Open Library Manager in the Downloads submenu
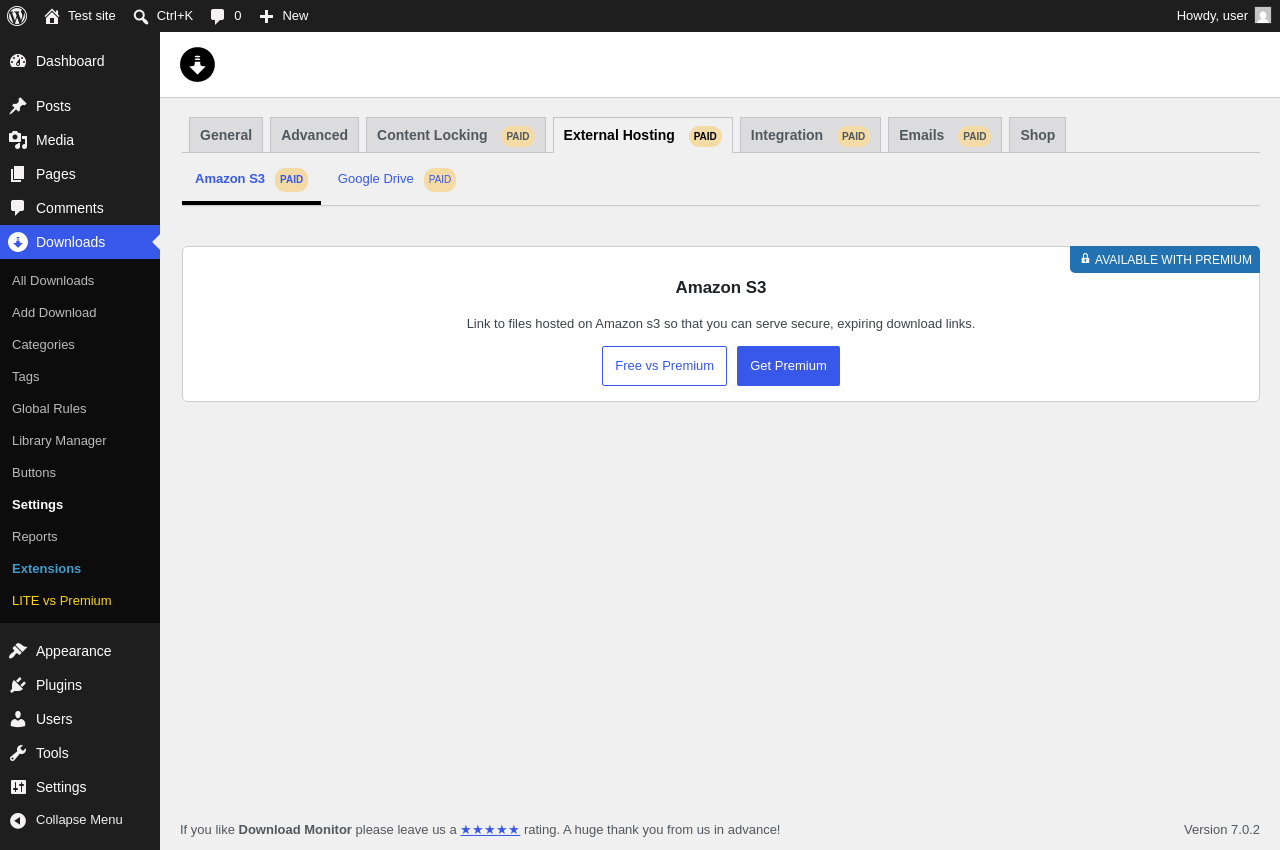 coord(59,440)
